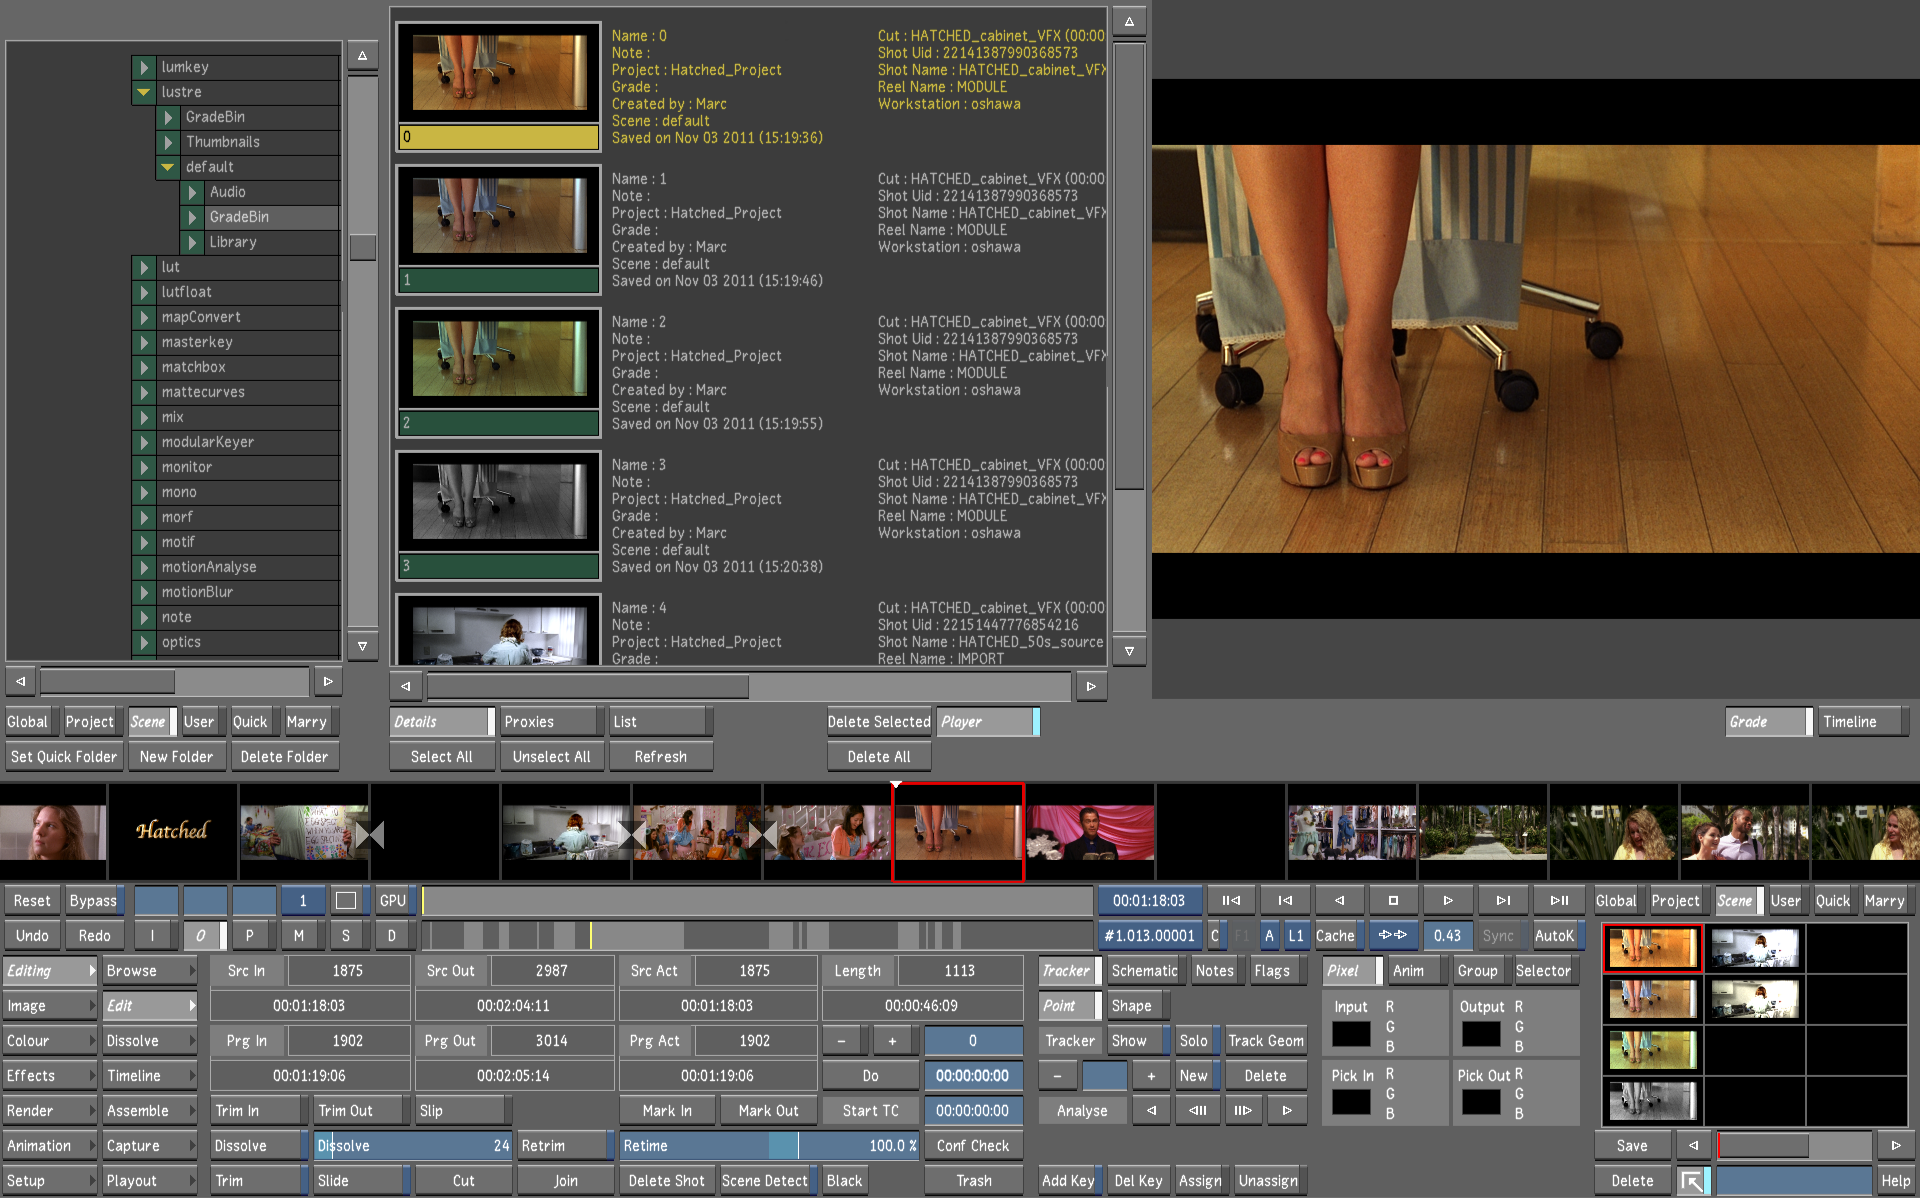1920x1198 pixels.
Task: Click the stop playback button
Action: coord(1393,900)
